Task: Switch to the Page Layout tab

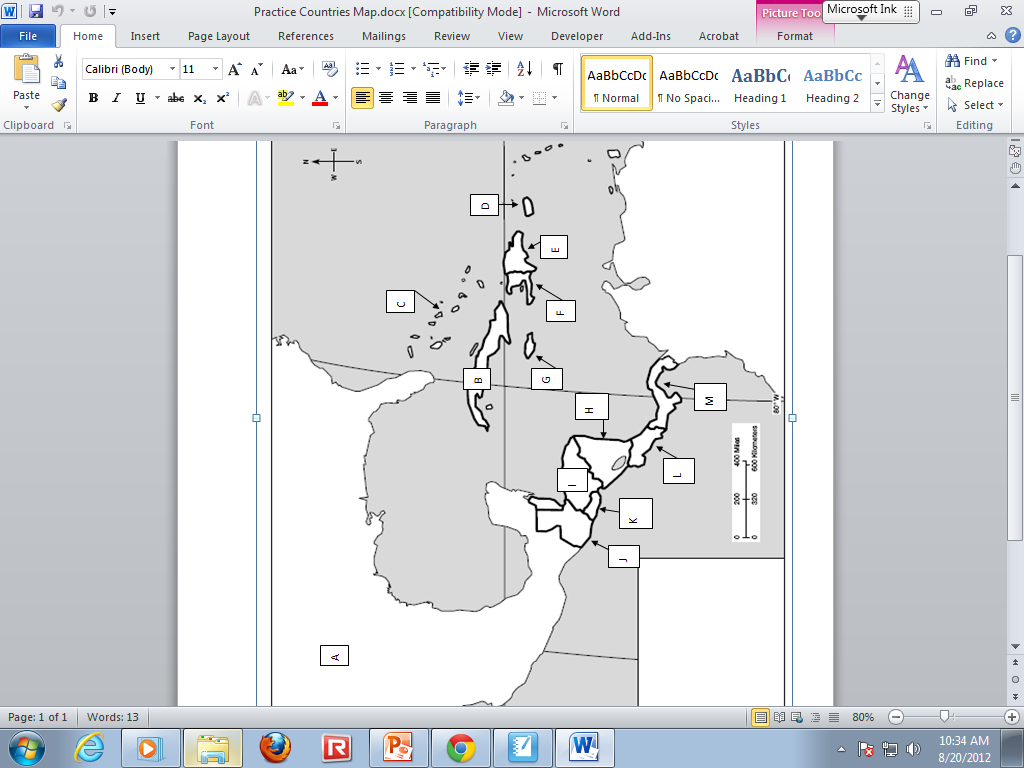Action: [x=219, y=36]
